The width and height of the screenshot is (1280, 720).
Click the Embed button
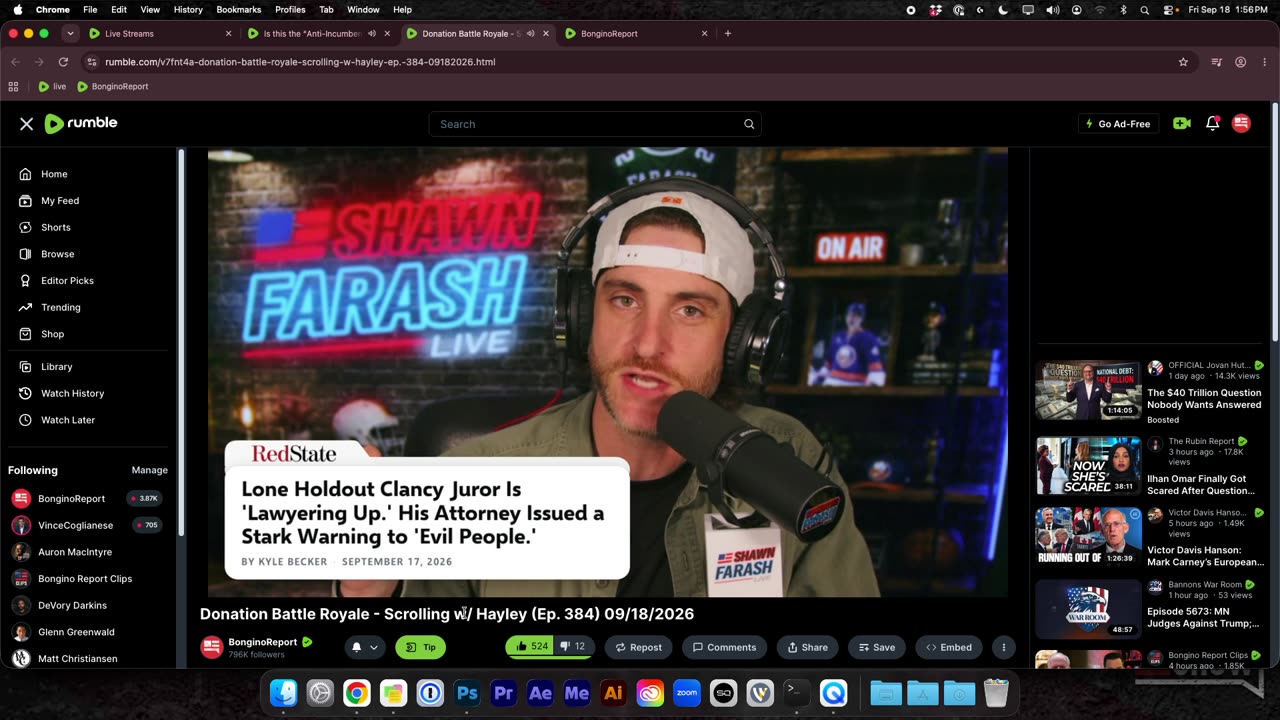(949, 647)
